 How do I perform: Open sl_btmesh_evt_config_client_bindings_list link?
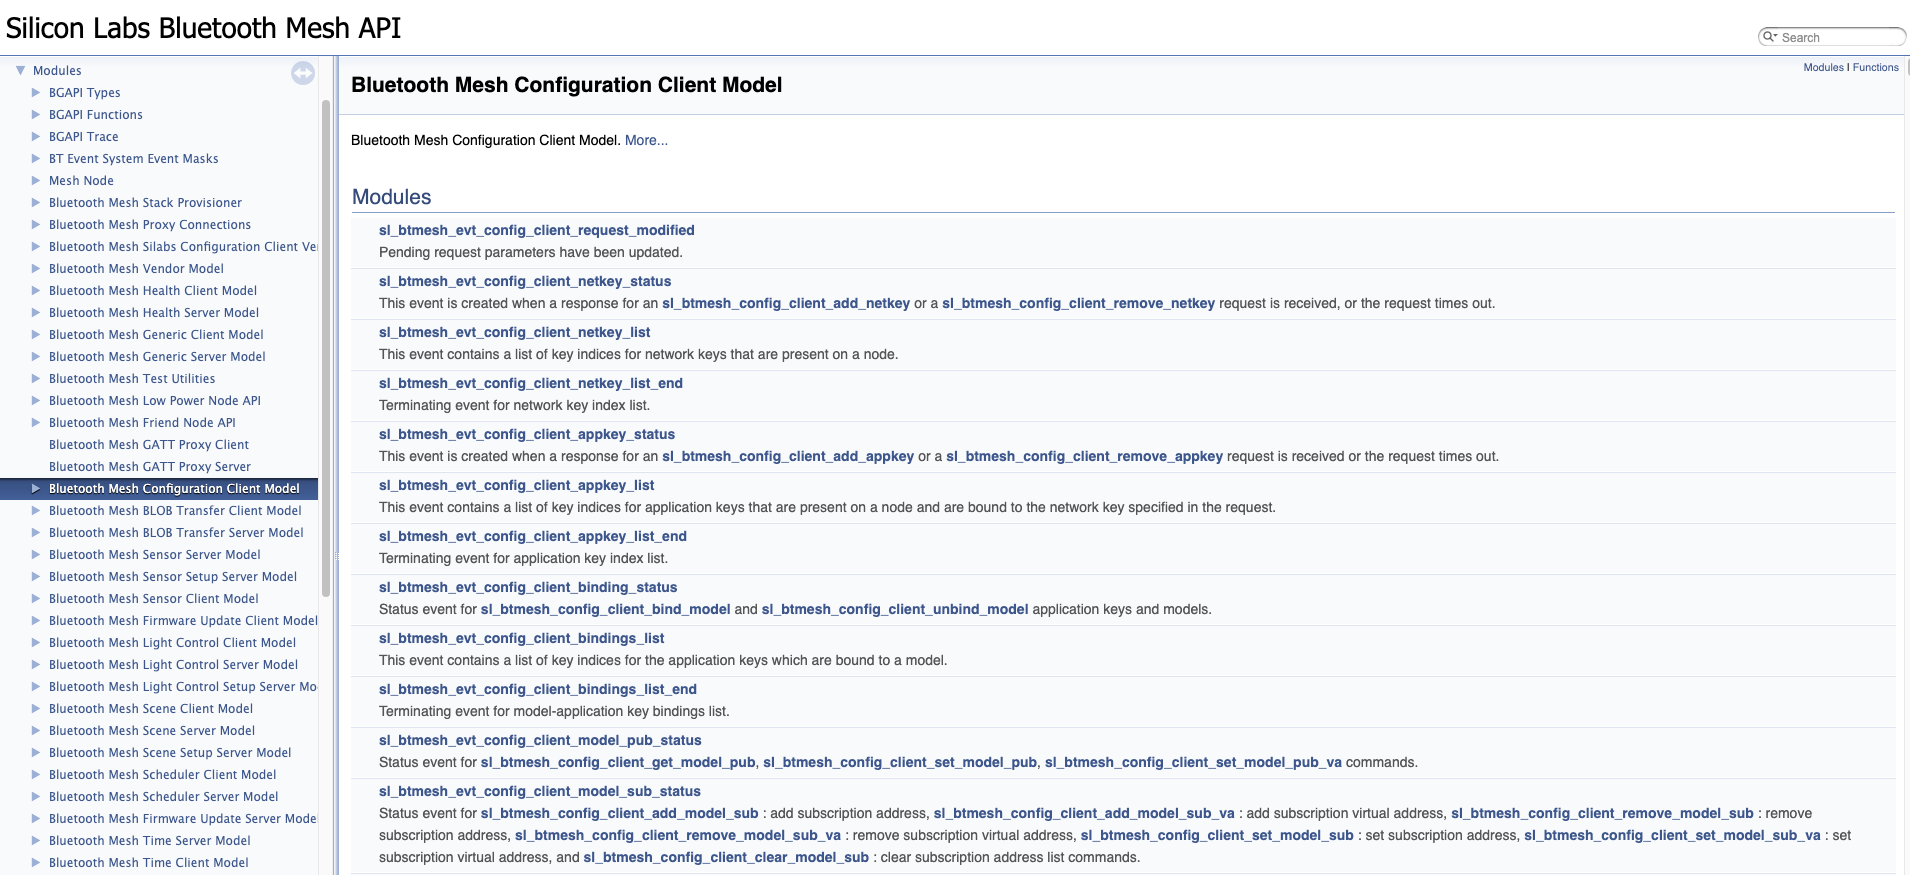(522, 638)
